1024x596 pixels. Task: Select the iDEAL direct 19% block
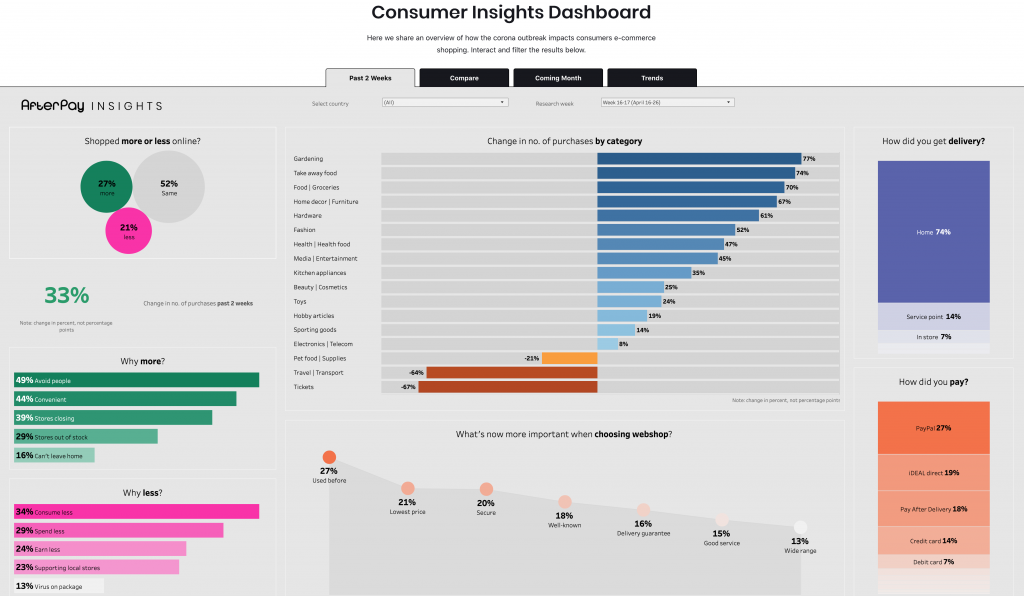coord(933,473)
